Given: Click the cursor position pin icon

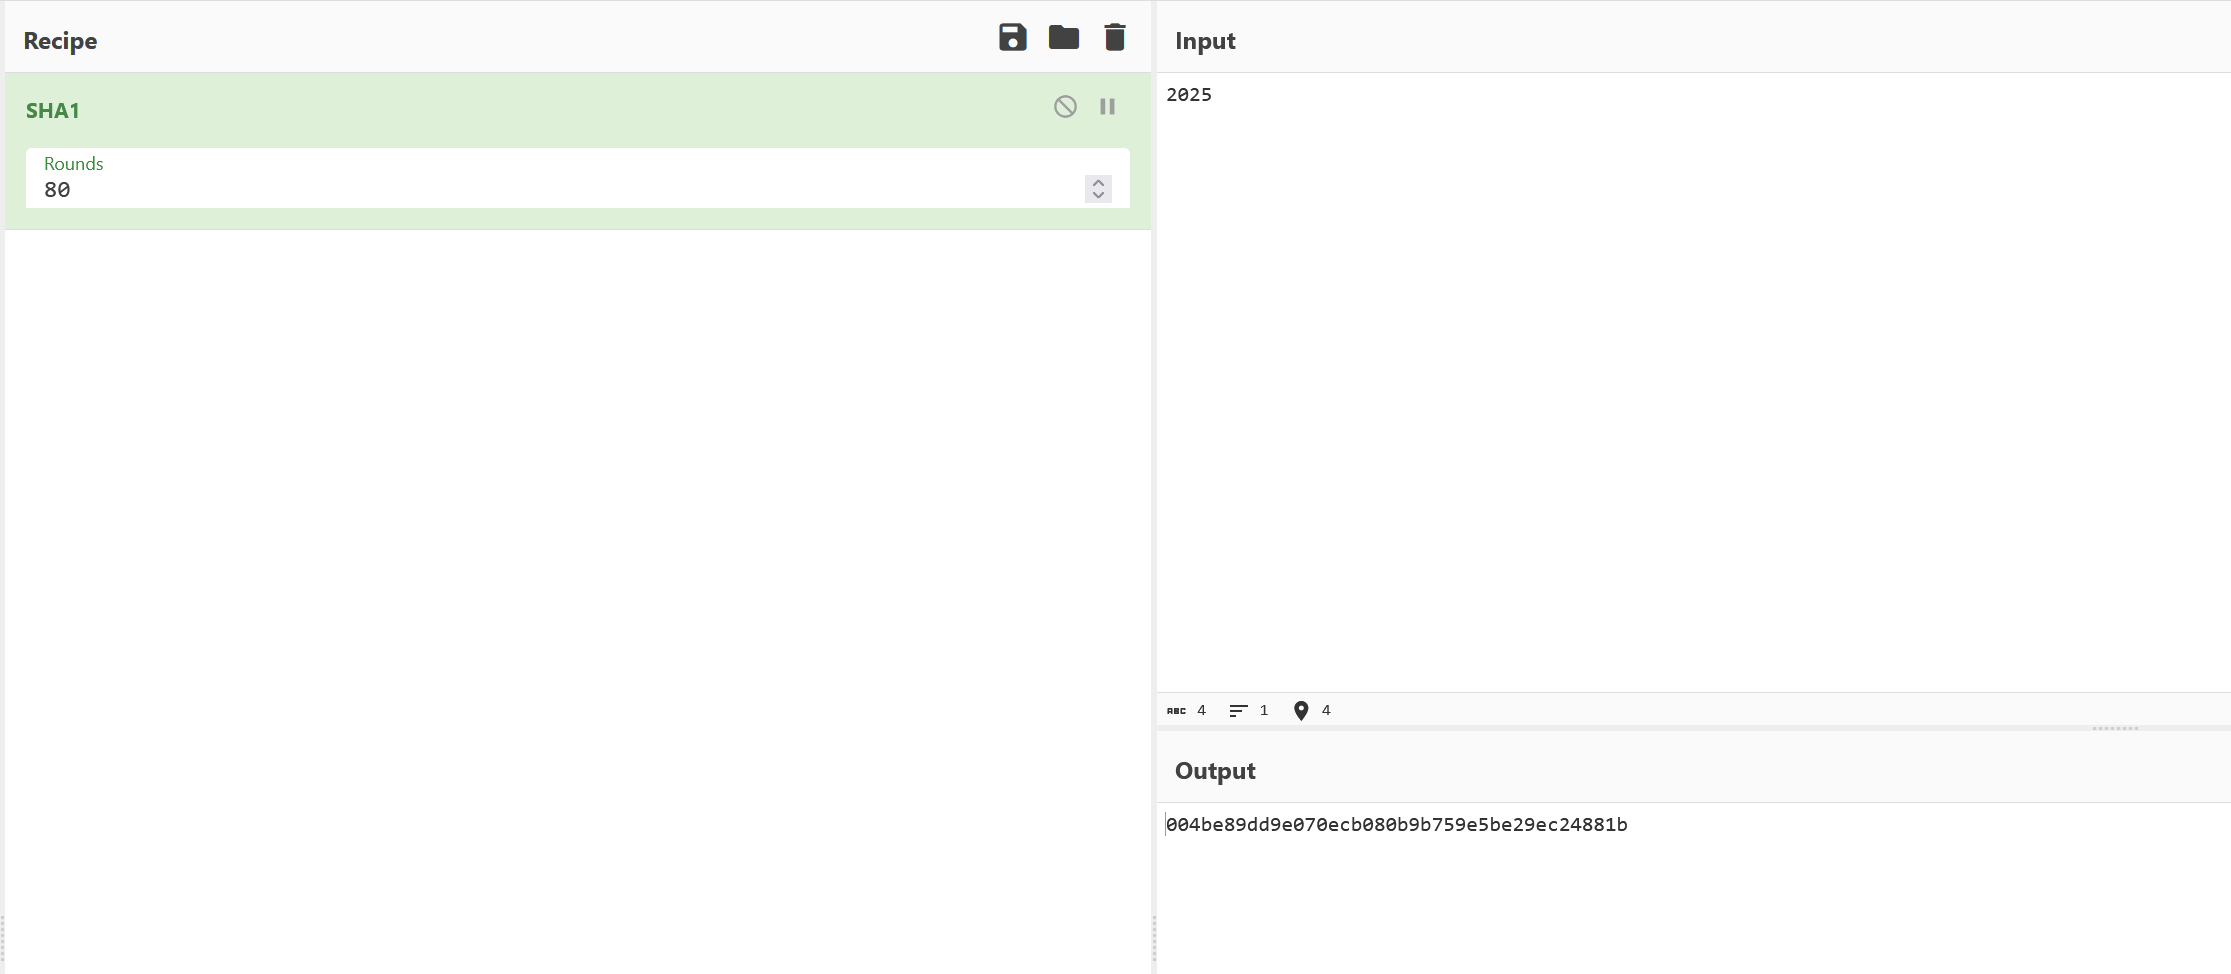Looking at the screenshot, I should 1301,711.
